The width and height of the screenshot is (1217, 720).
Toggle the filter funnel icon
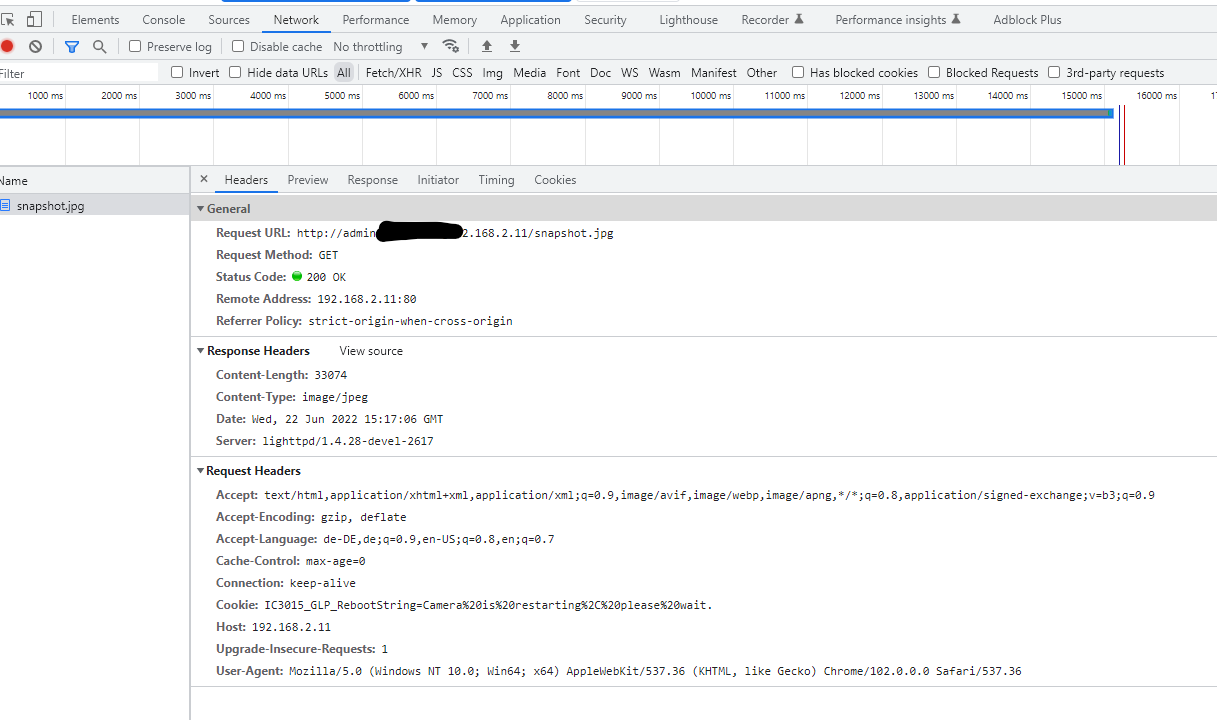(72, 46)
